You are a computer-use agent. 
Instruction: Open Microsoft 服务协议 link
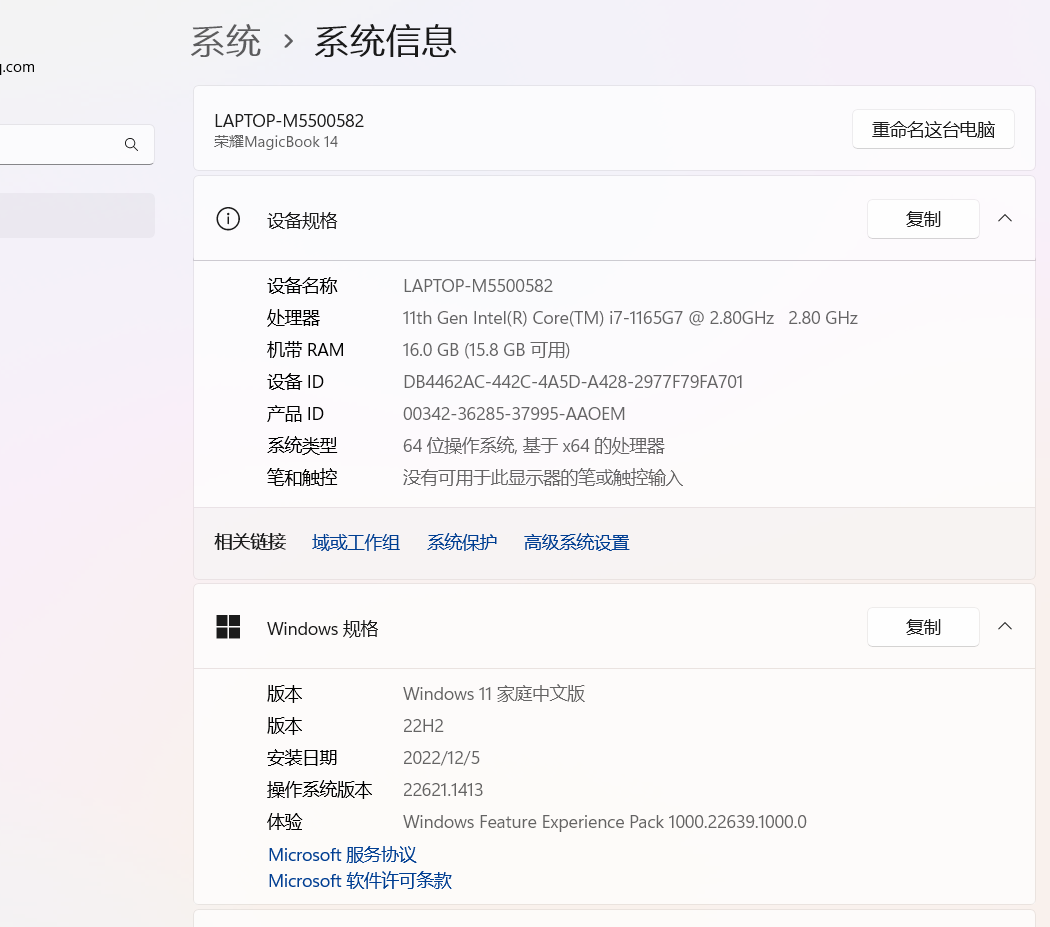point(342,855)
